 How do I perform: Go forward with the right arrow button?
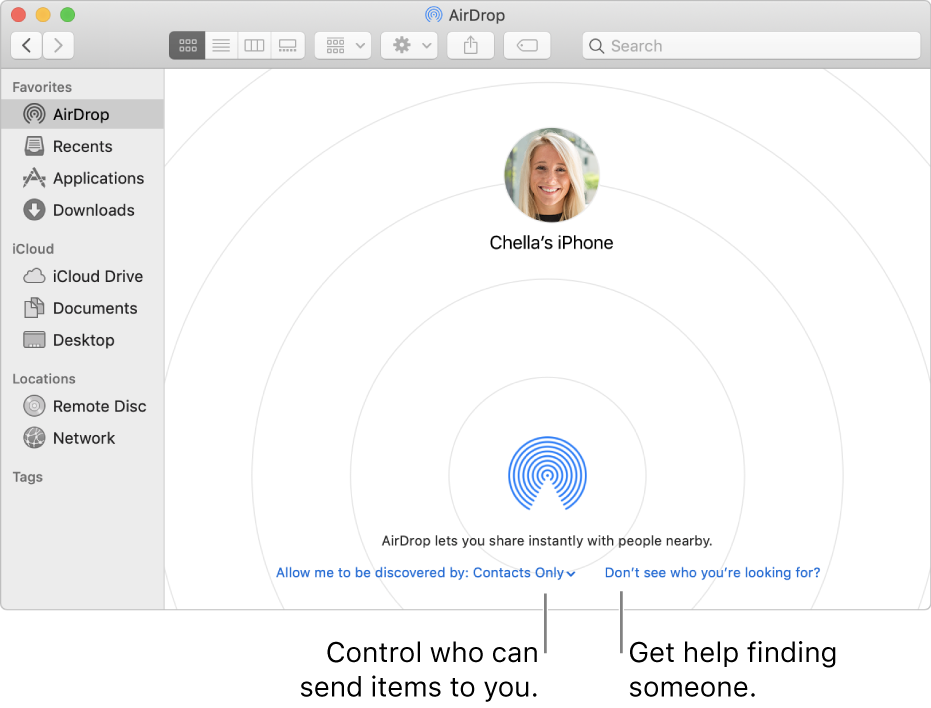pyautogui.click(x=58, y=46)
